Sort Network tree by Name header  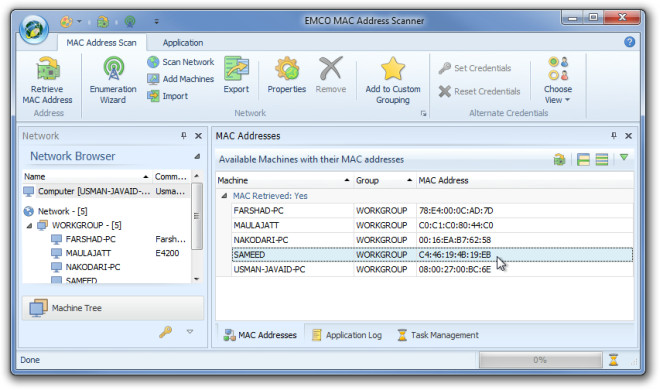pos(87,176)
